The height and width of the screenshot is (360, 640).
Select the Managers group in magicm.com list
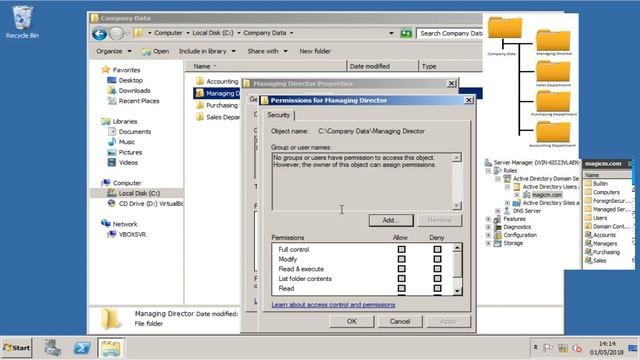click(x=605, y=243)
